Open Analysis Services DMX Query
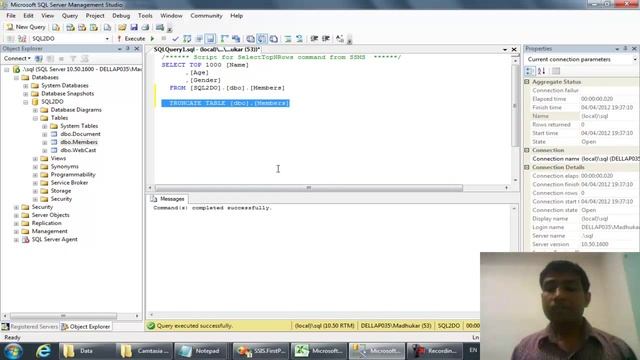This screenshot has height=360, width=640. (x=82, y=27)
